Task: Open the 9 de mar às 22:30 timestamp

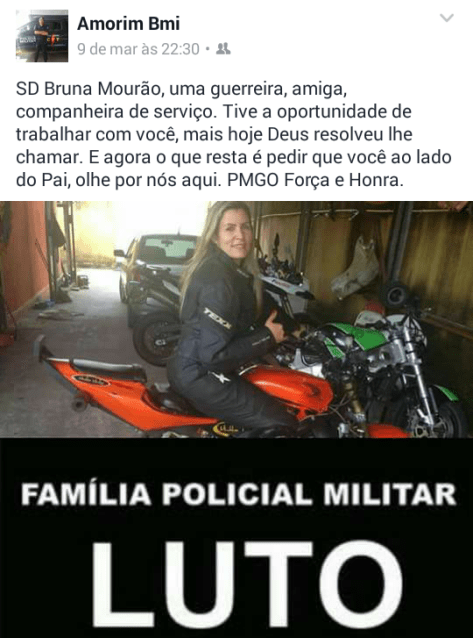Action: click(138, 49)
